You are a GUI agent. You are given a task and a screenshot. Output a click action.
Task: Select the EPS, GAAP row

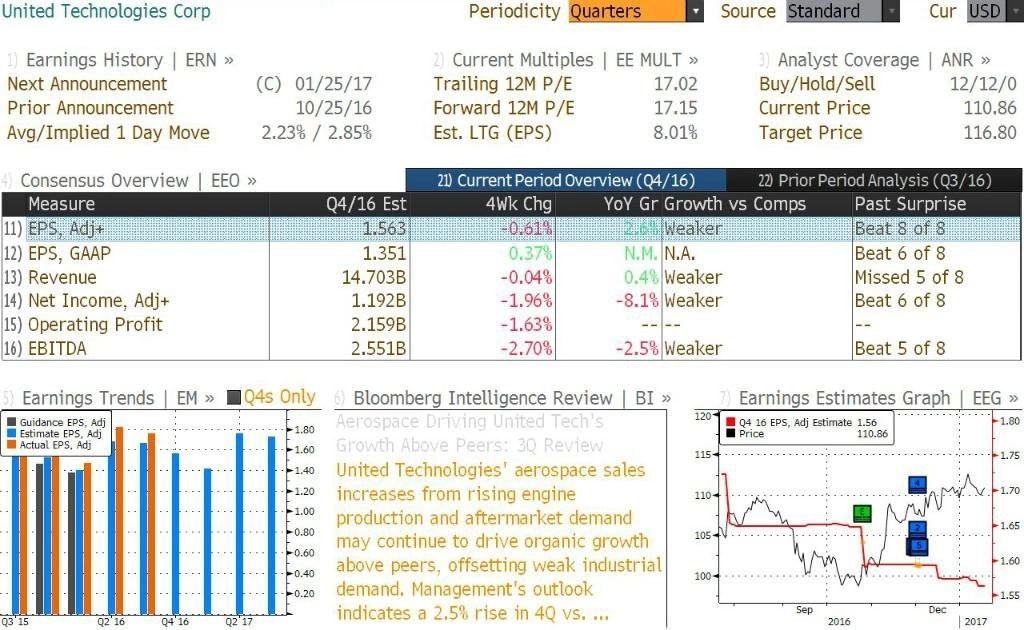point(511,253)
